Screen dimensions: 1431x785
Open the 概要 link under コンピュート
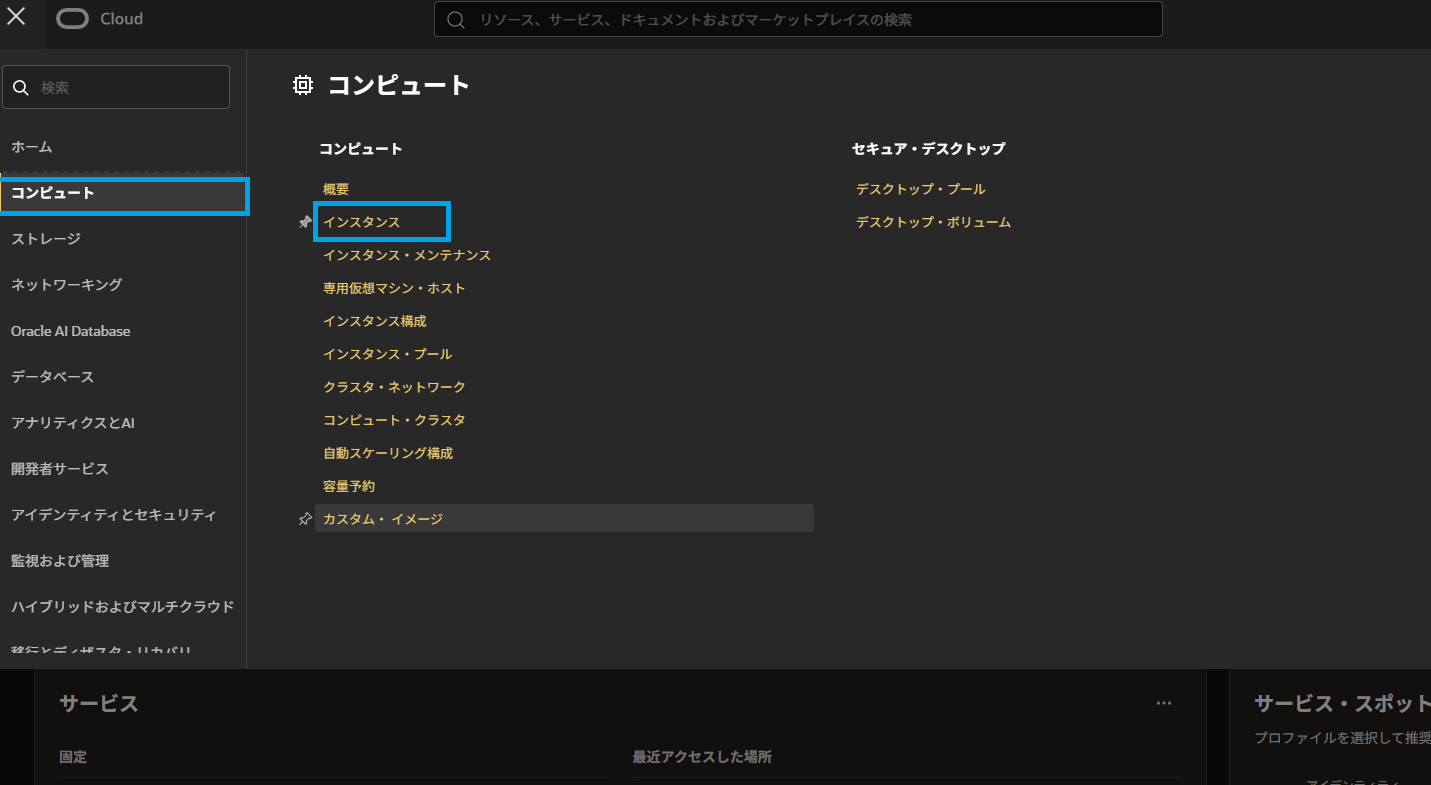pyautogui.click(x=334, y=188)
